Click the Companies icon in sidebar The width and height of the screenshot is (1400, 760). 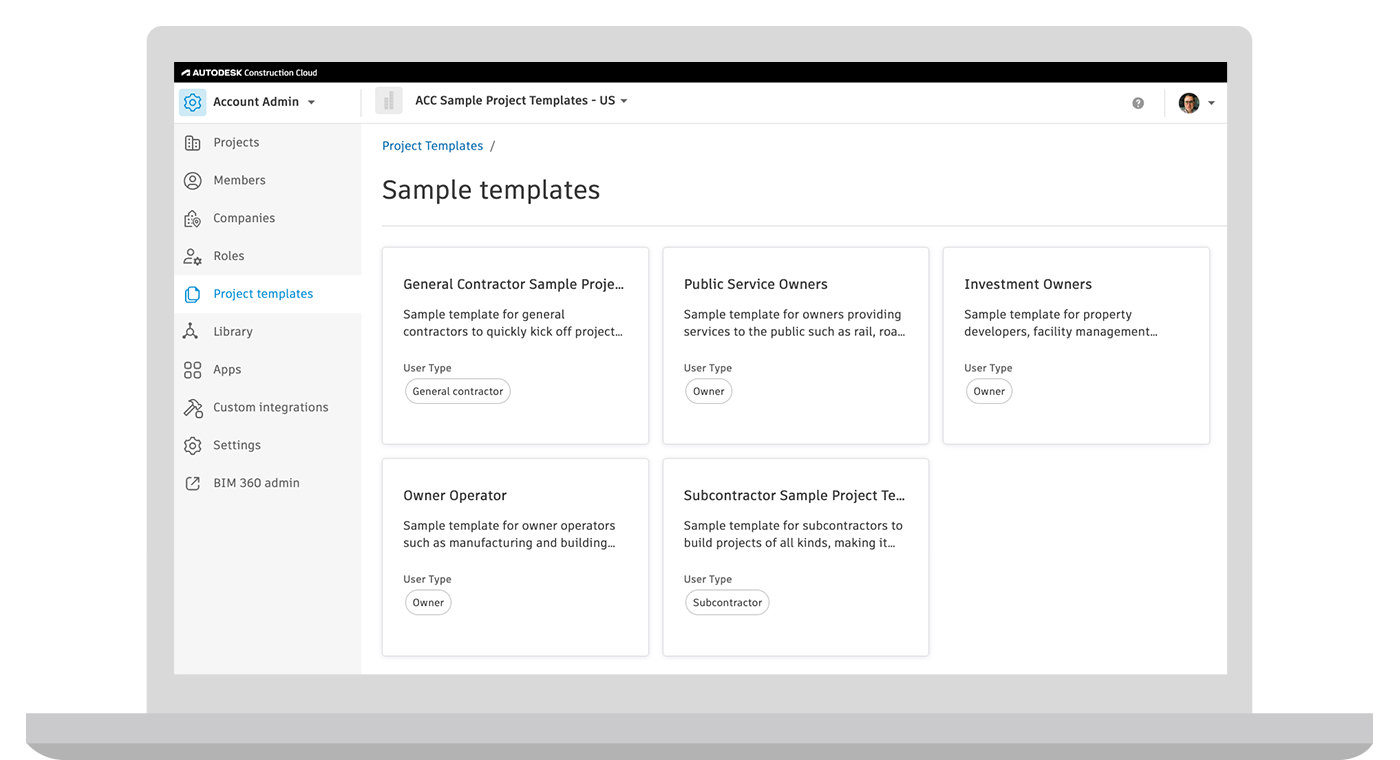(x=193, y=219)
